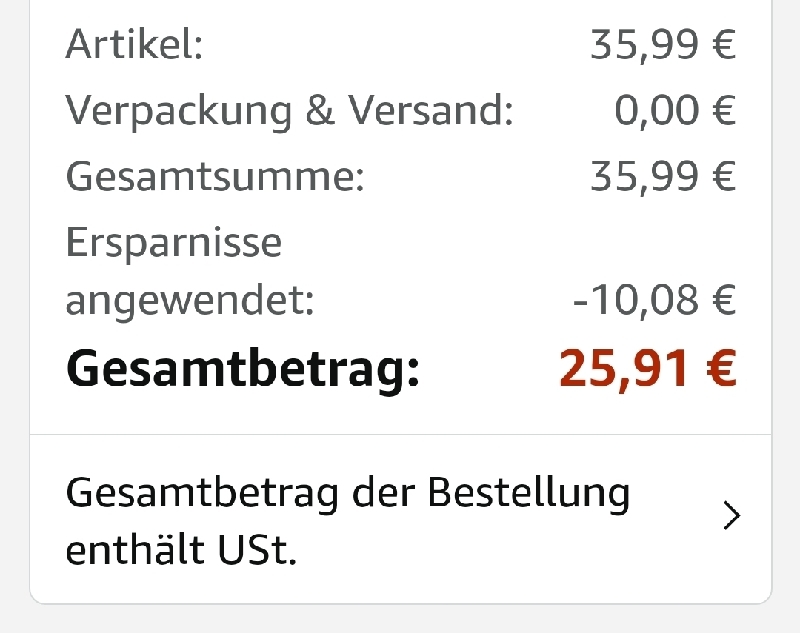Tap the word Ersparnisse

(x=173, y=243)
